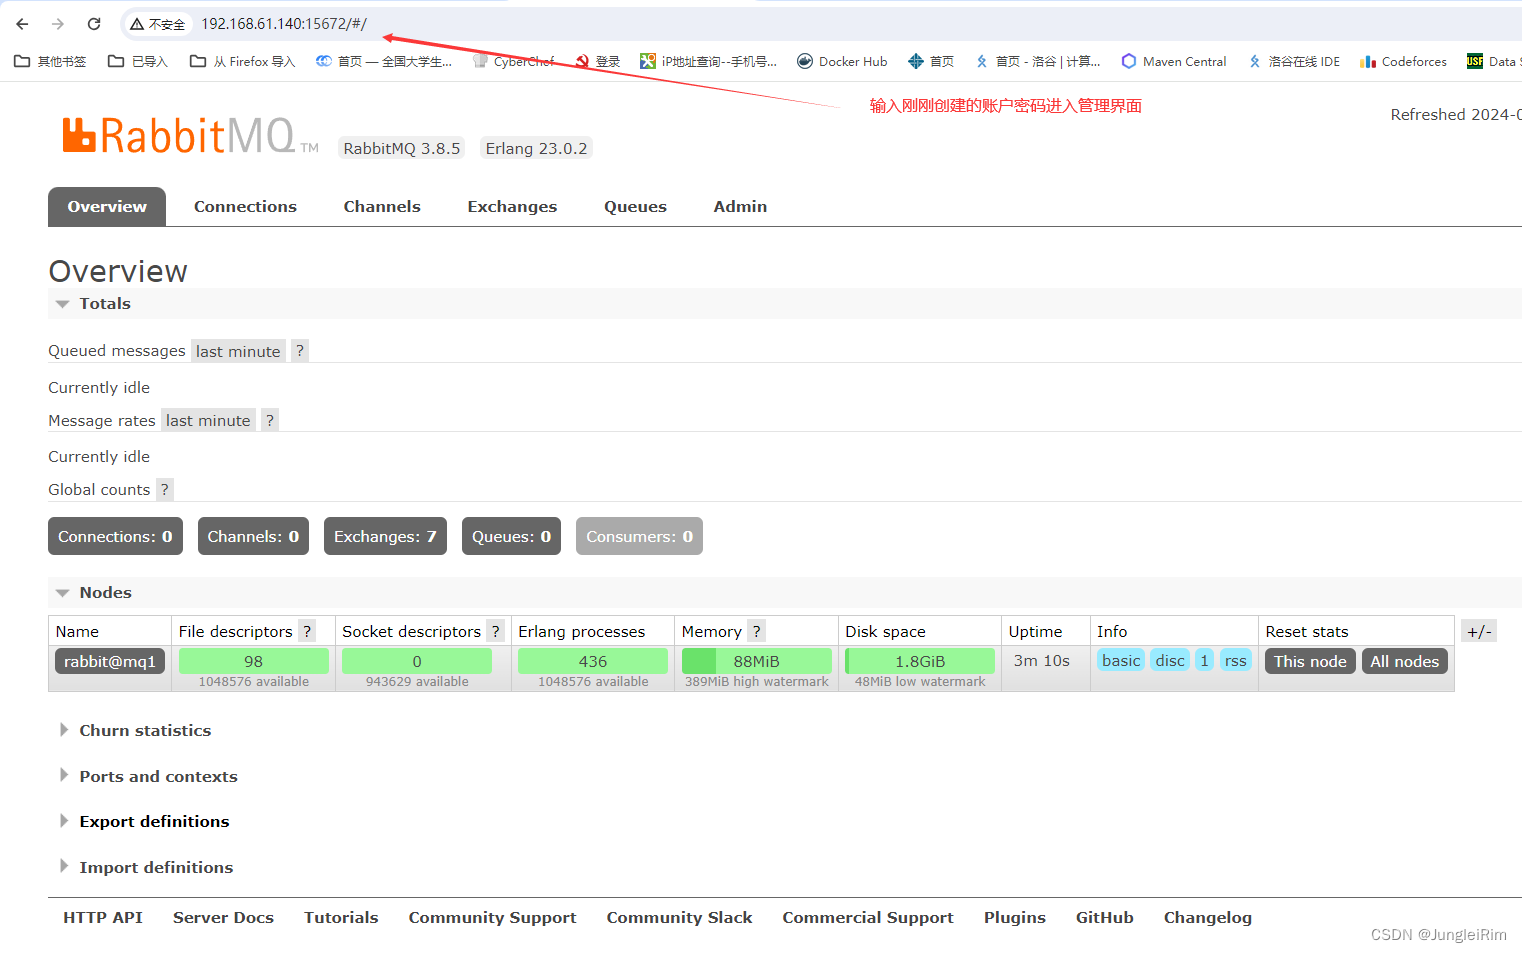Expand Export definitions section
The height and width of the screenshot is (953, 1522).
click(x=144, y=822)
